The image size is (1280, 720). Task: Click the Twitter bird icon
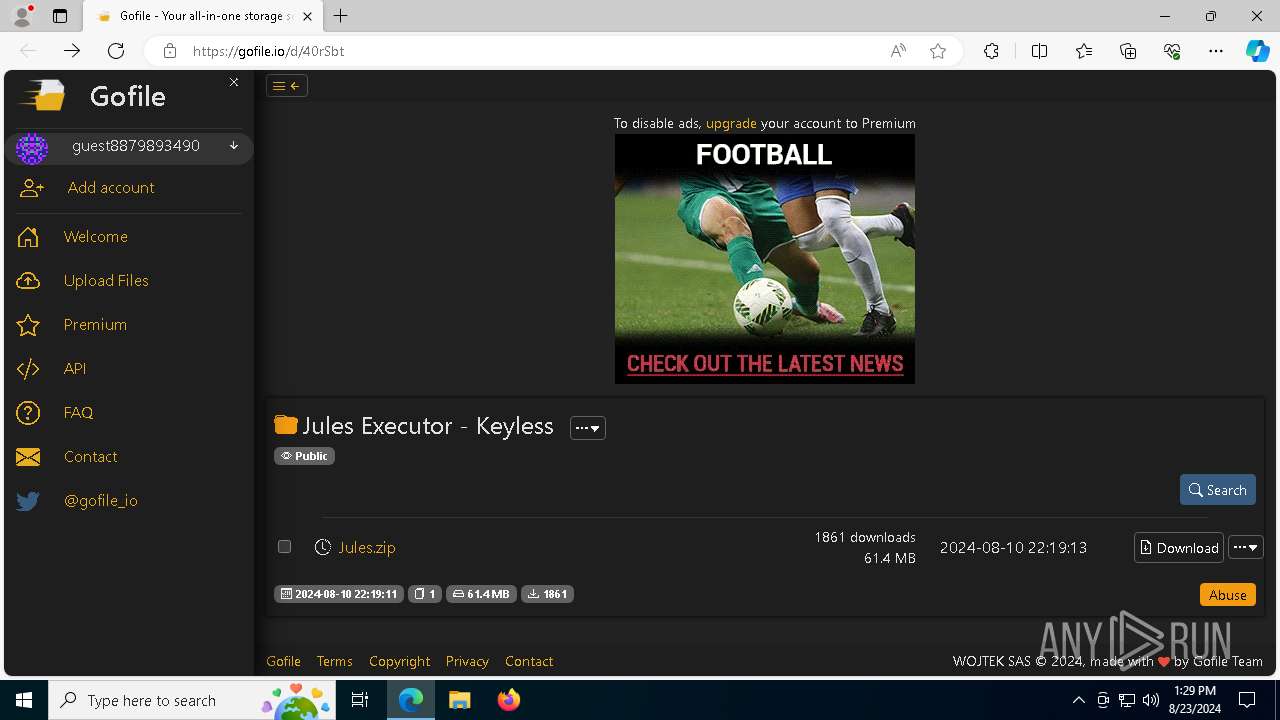click(x=28, y=501)
